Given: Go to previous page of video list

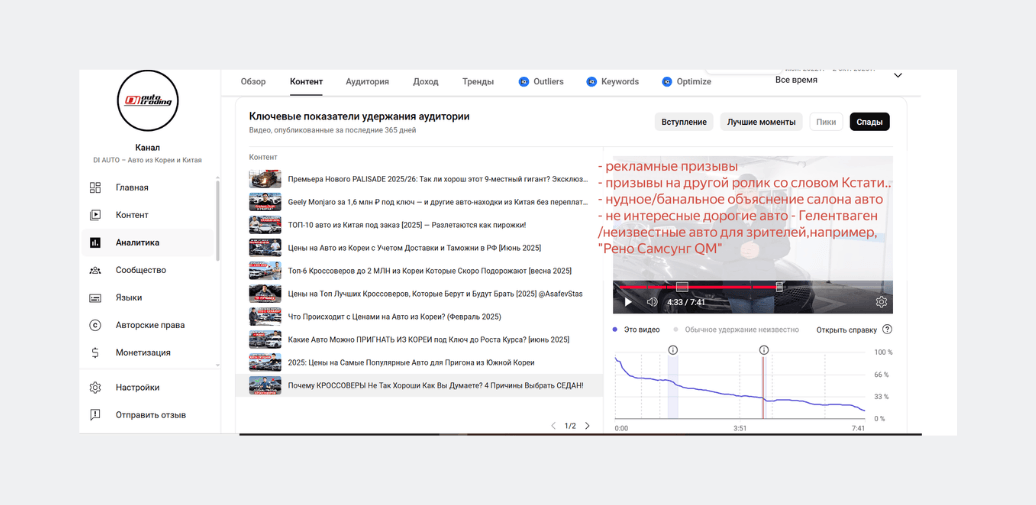Looking at the screenshot, I should (x=554, y=426).
